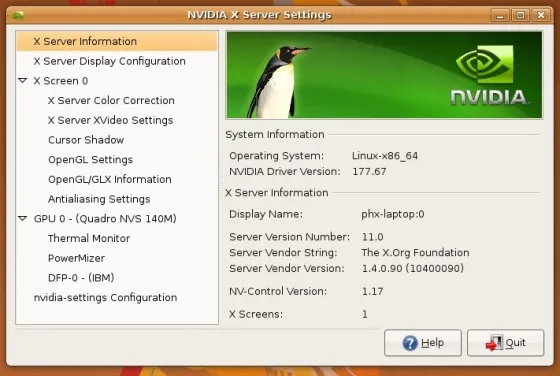Click the System Information section heading
560x376 pixels.
click(x=275, y=135)
